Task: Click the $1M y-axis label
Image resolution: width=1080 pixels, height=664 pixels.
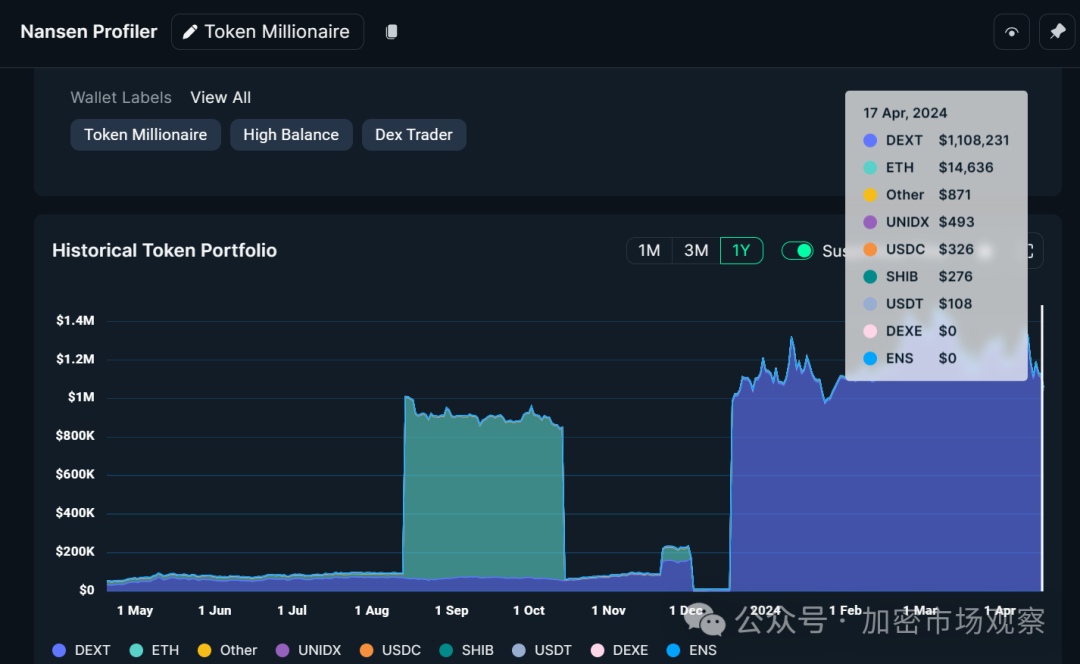Action: coord(81,397)
